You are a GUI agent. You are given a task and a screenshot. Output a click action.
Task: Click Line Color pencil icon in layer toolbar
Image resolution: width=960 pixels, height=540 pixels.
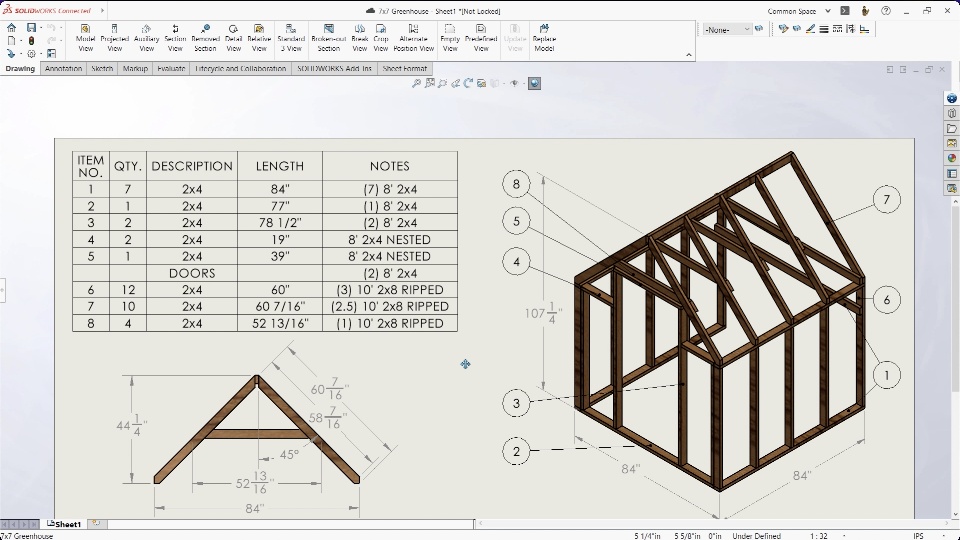(x=811, y=29)
